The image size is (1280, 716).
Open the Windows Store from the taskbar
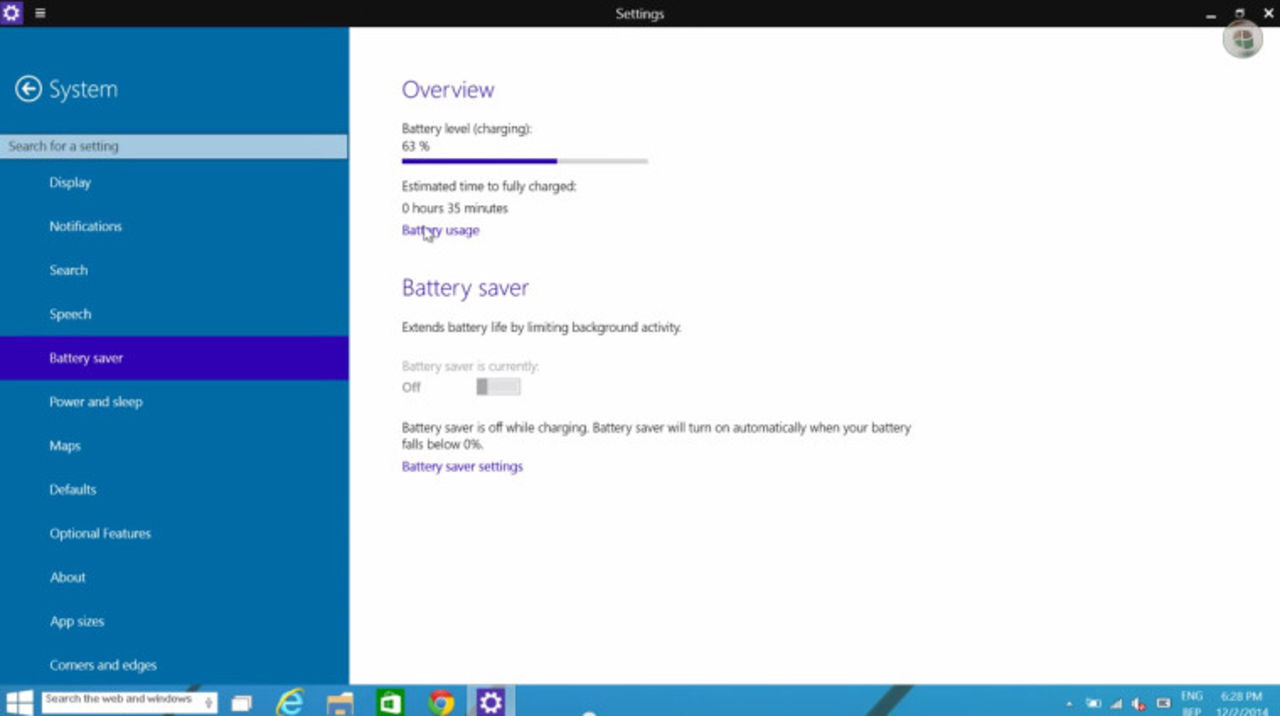coord(390,702)
